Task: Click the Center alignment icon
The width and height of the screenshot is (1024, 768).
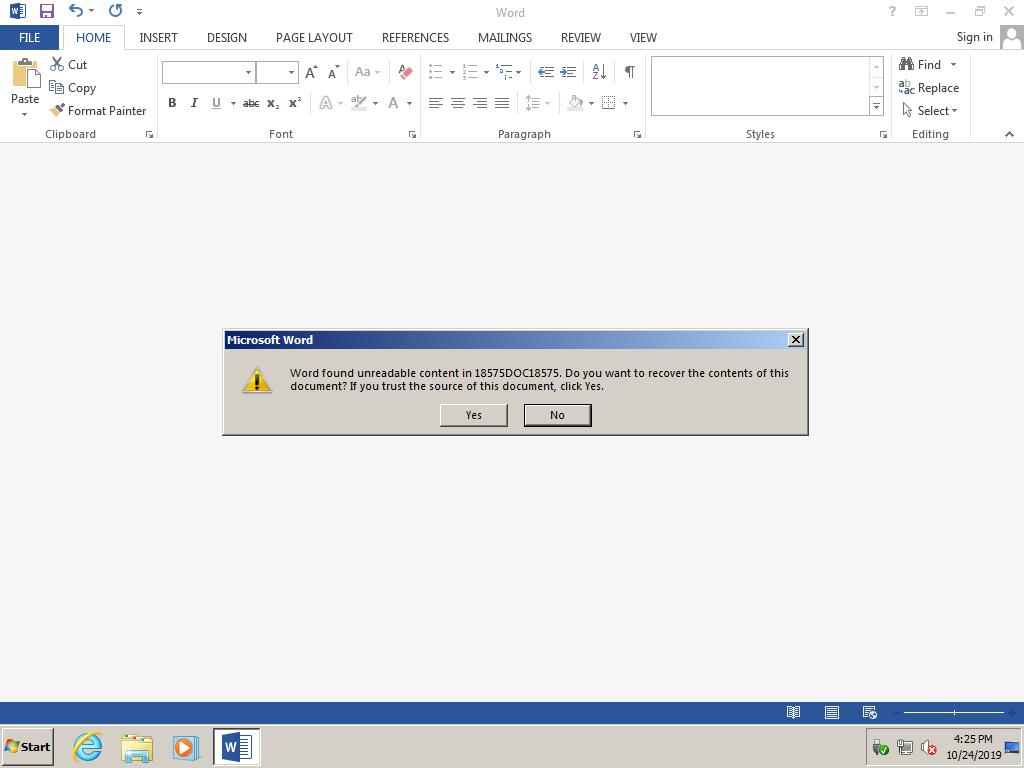Action: (x=458, y=103)
